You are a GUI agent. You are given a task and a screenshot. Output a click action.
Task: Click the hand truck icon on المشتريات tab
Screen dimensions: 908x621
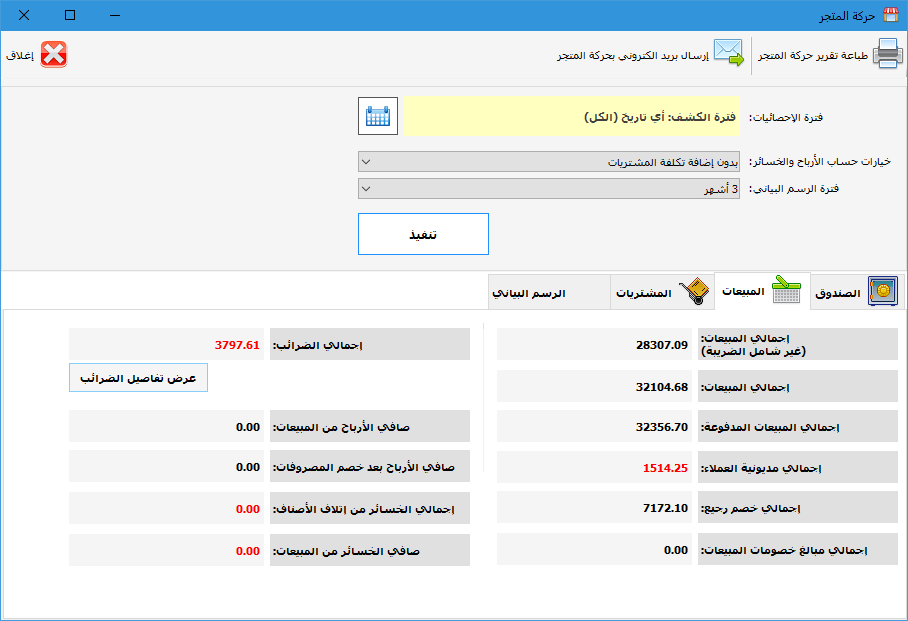[x=692, y=292]
